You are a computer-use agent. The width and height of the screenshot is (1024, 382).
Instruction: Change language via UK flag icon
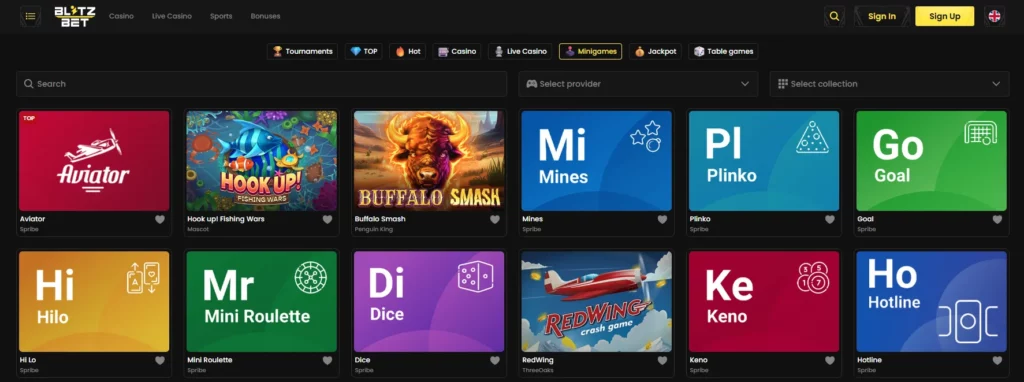point(994,16)
